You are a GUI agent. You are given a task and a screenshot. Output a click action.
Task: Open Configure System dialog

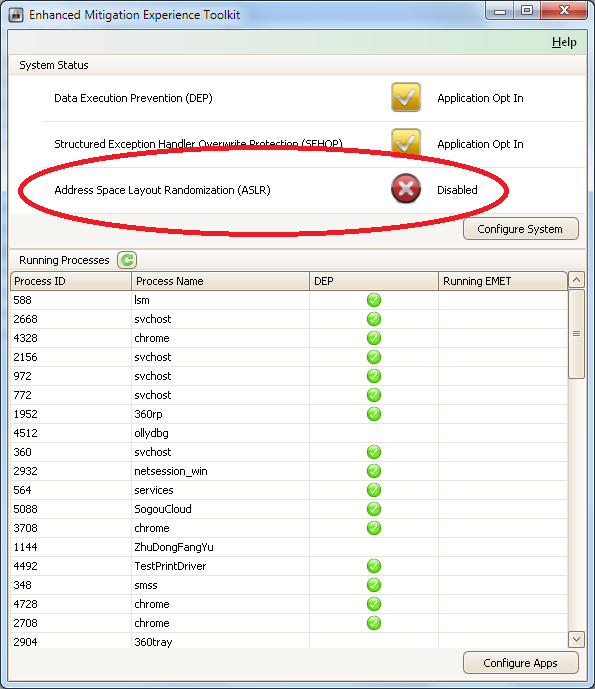(520, 229)
